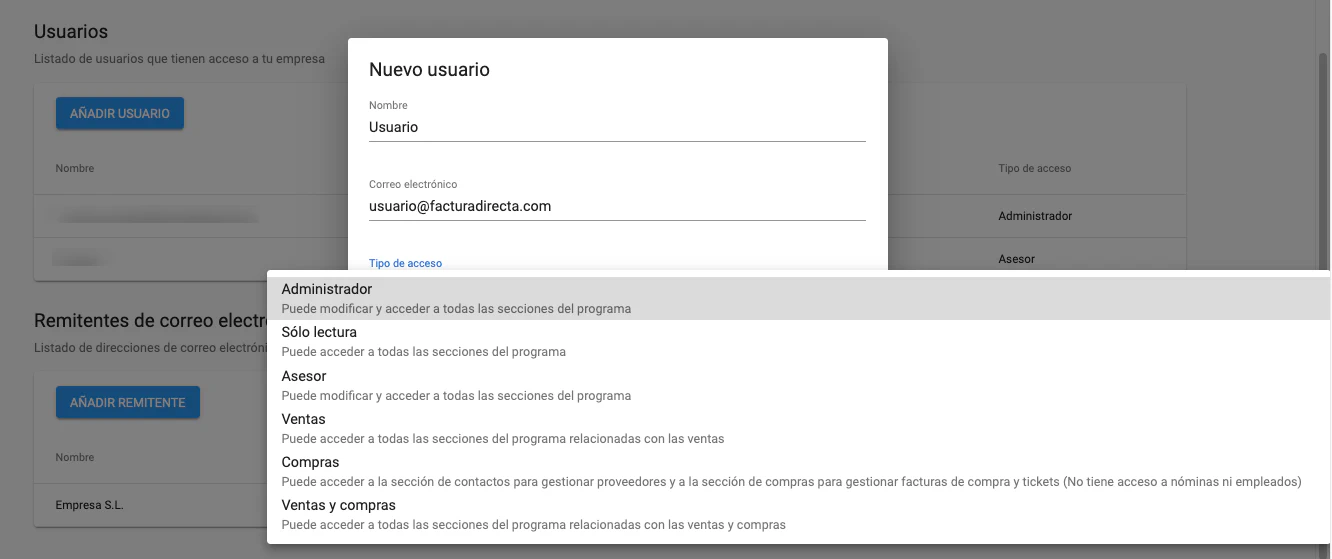Click blurred name of the administrator user
1332x559 pixels.
pos(156,216)
